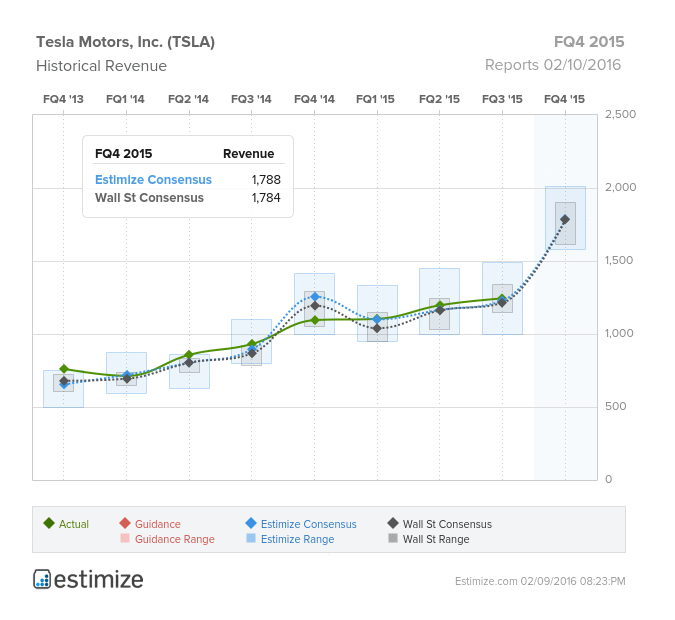The image size is (675, 620).
Task: Select the FQ1 '15 Estimize consensus blue marker
Action: click(377, 319)
